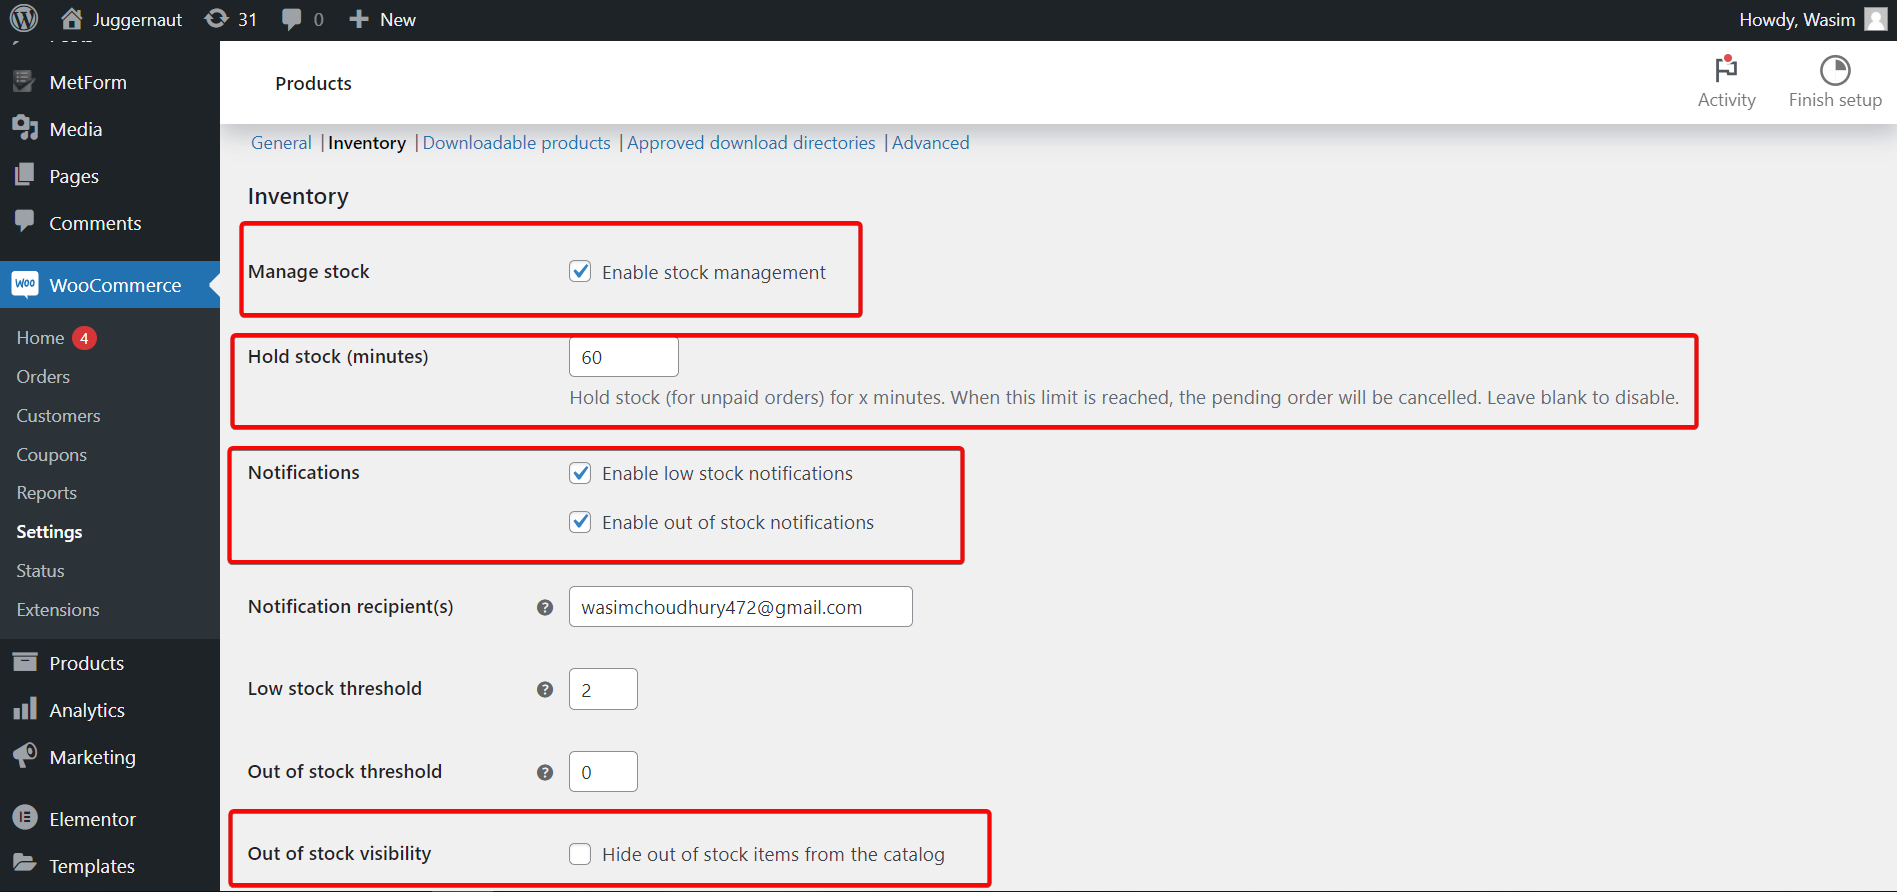Toggle Enable stock management checkbox
Image resolution: width=1897 pixels, height=892 pixels.
click(x=580, y=271)
